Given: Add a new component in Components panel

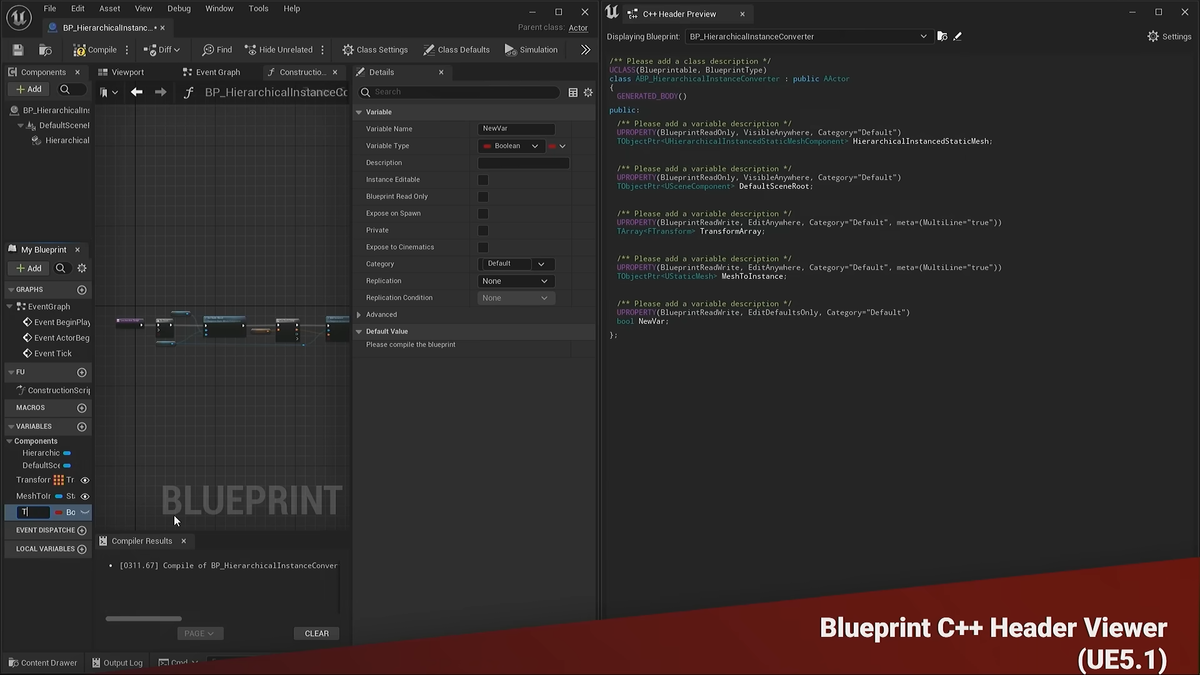Looking at the screenshot, I should tap(28, 89).
